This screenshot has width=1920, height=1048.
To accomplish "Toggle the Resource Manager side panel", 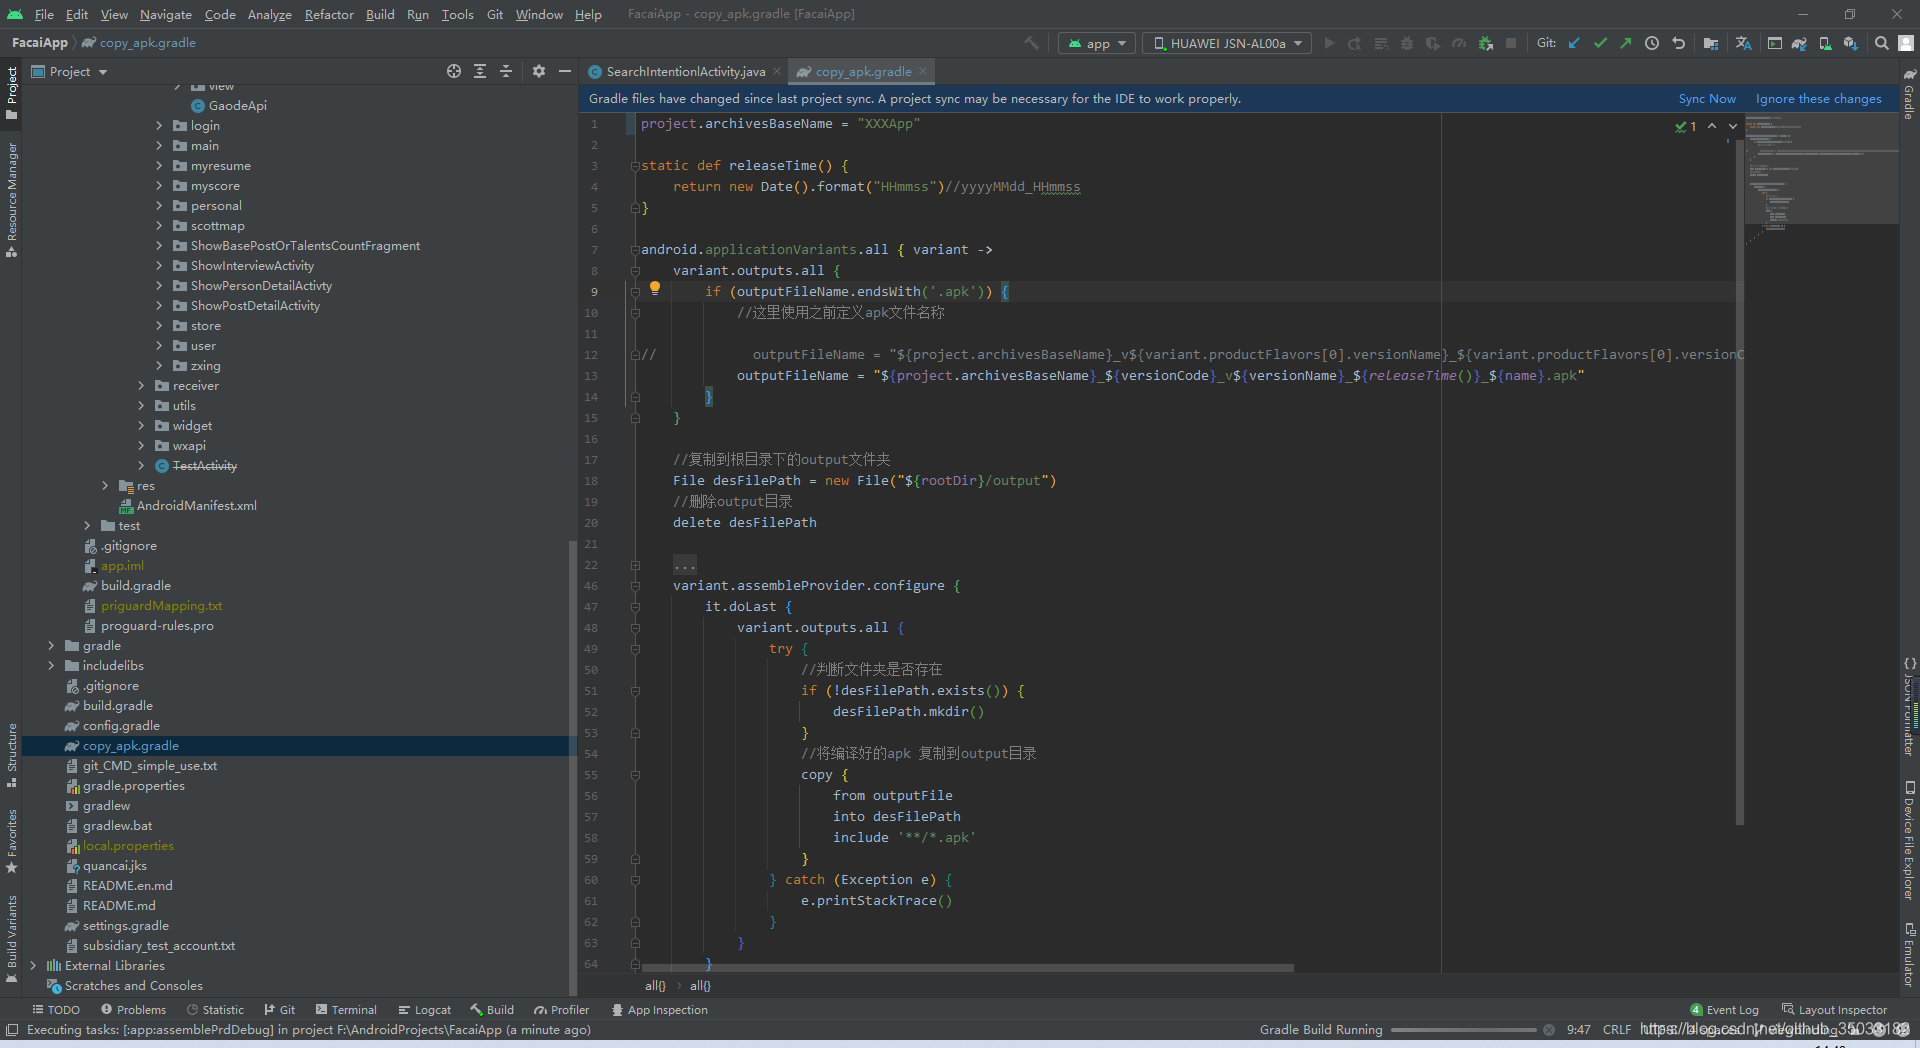I will (x=11, y=199).
